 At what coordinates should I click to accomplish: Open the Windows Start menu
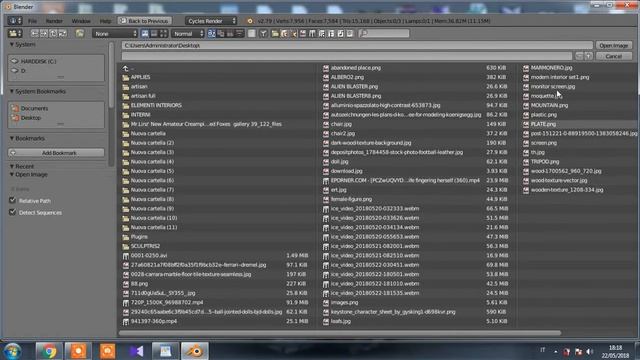click(x=12, y=351)
